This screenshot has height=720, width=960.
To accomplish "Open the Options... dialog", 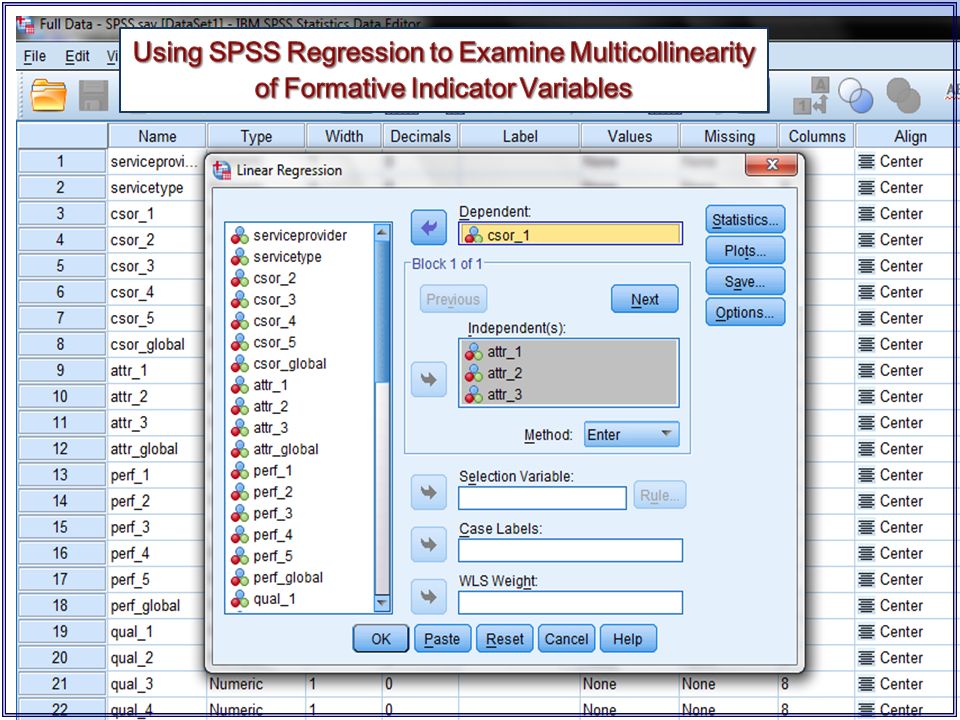I will pos(744,313).
